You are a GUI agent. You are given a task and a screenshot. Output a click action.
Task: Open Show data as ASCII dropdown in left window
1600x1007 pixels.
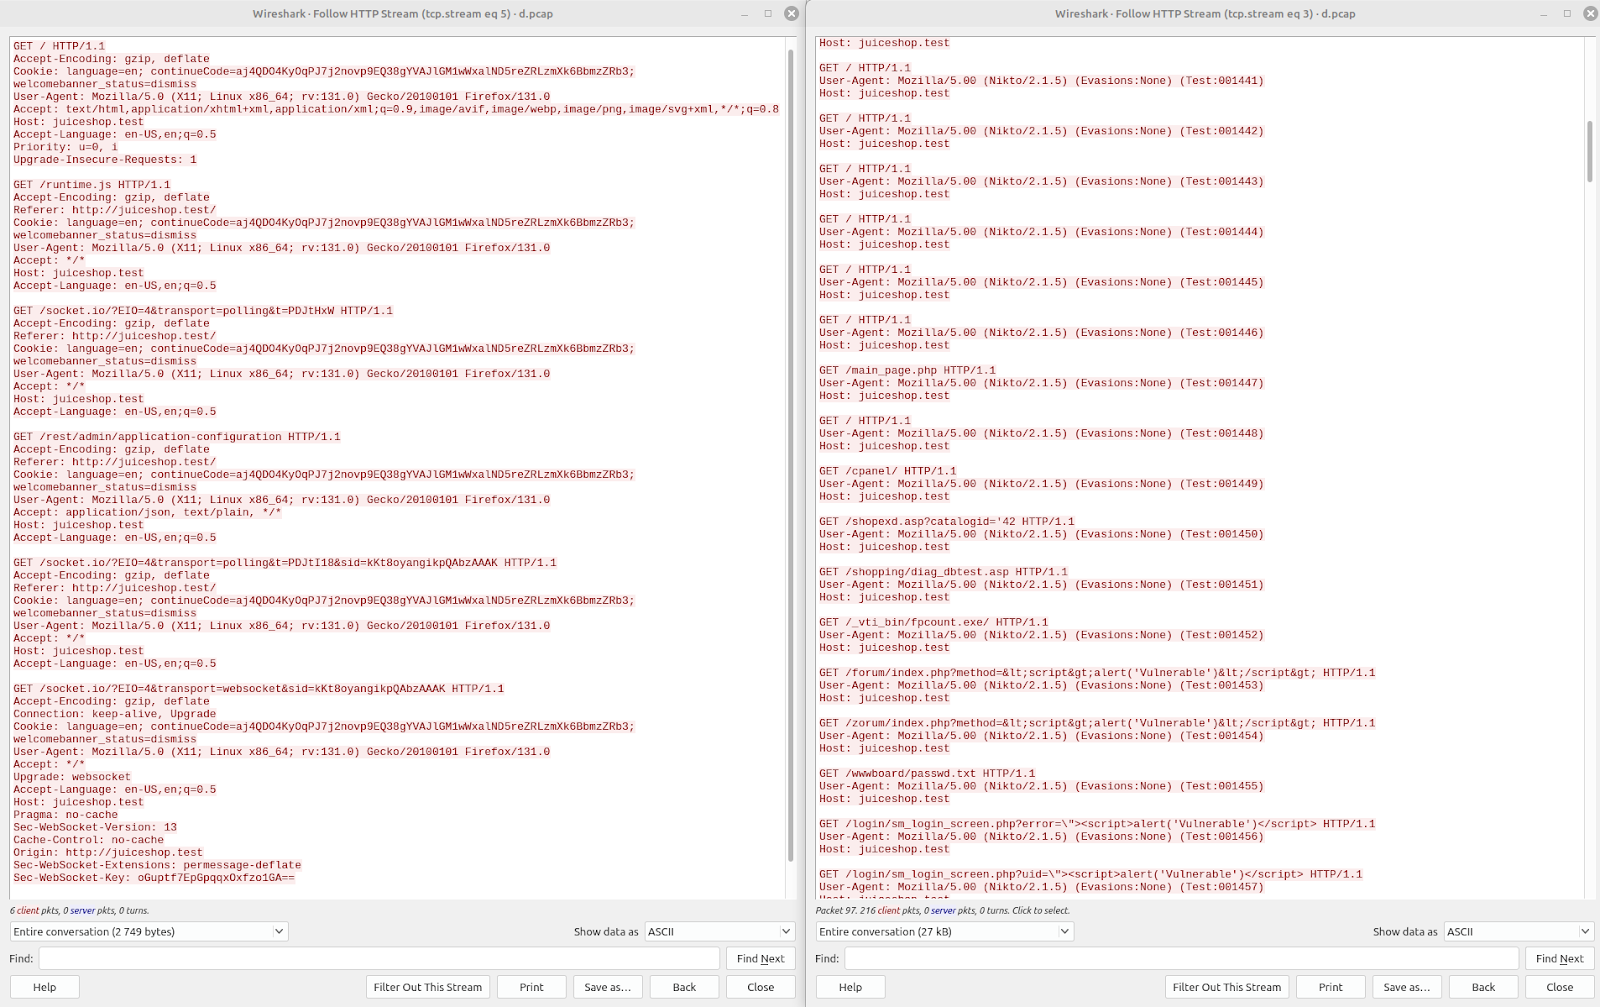pos(719,931)
